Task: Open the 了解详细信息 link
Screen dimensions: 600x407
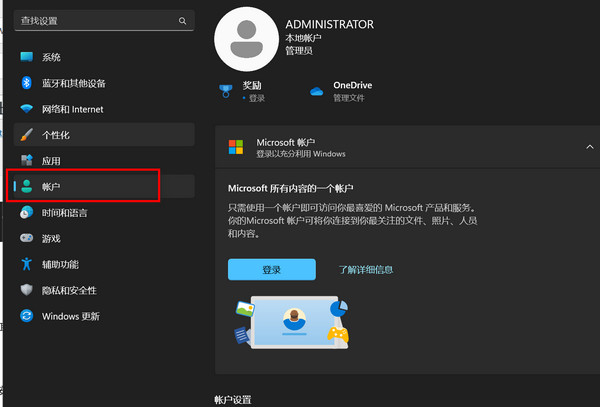Action: click(365, 270)
